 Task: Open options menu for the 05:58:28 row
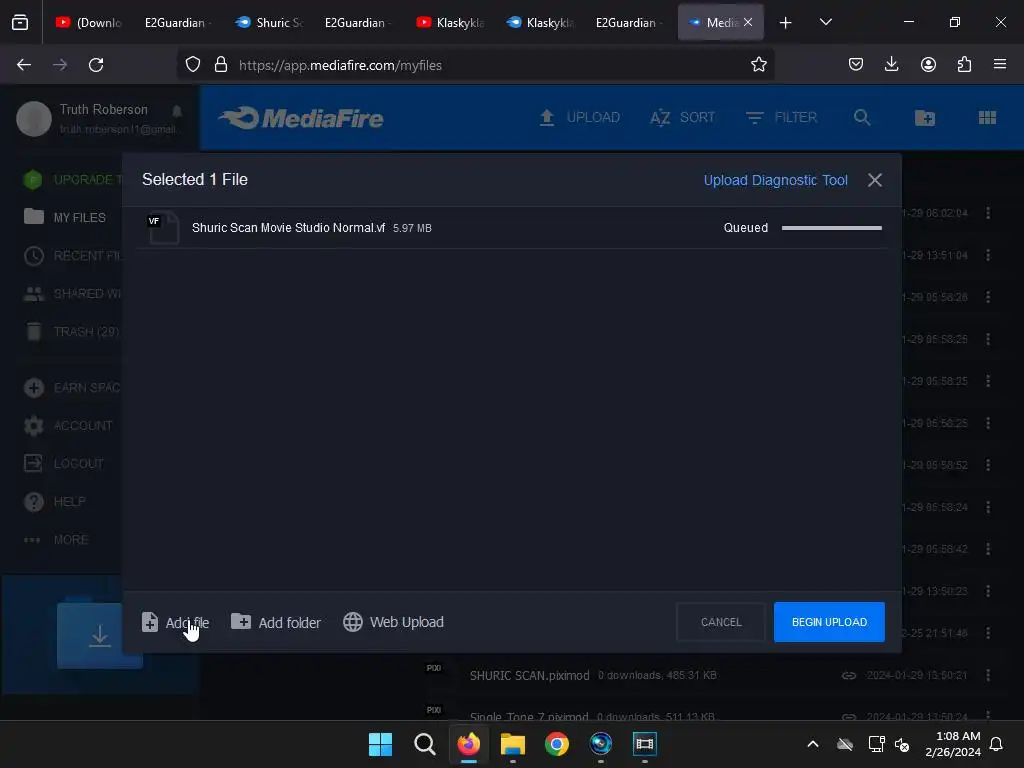tap(987, 297)
